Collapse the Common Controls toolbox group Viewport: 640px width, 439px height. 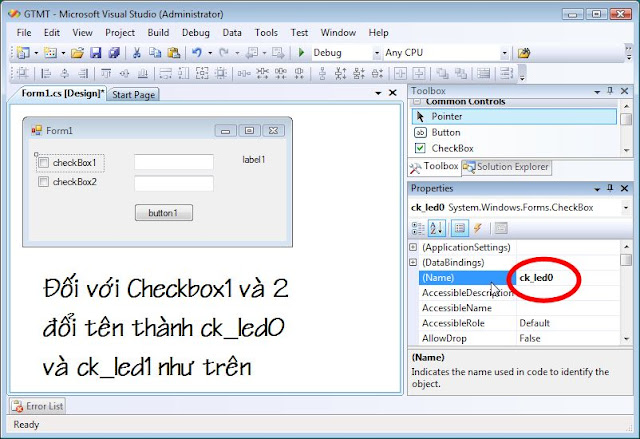[x=417, y=101]
